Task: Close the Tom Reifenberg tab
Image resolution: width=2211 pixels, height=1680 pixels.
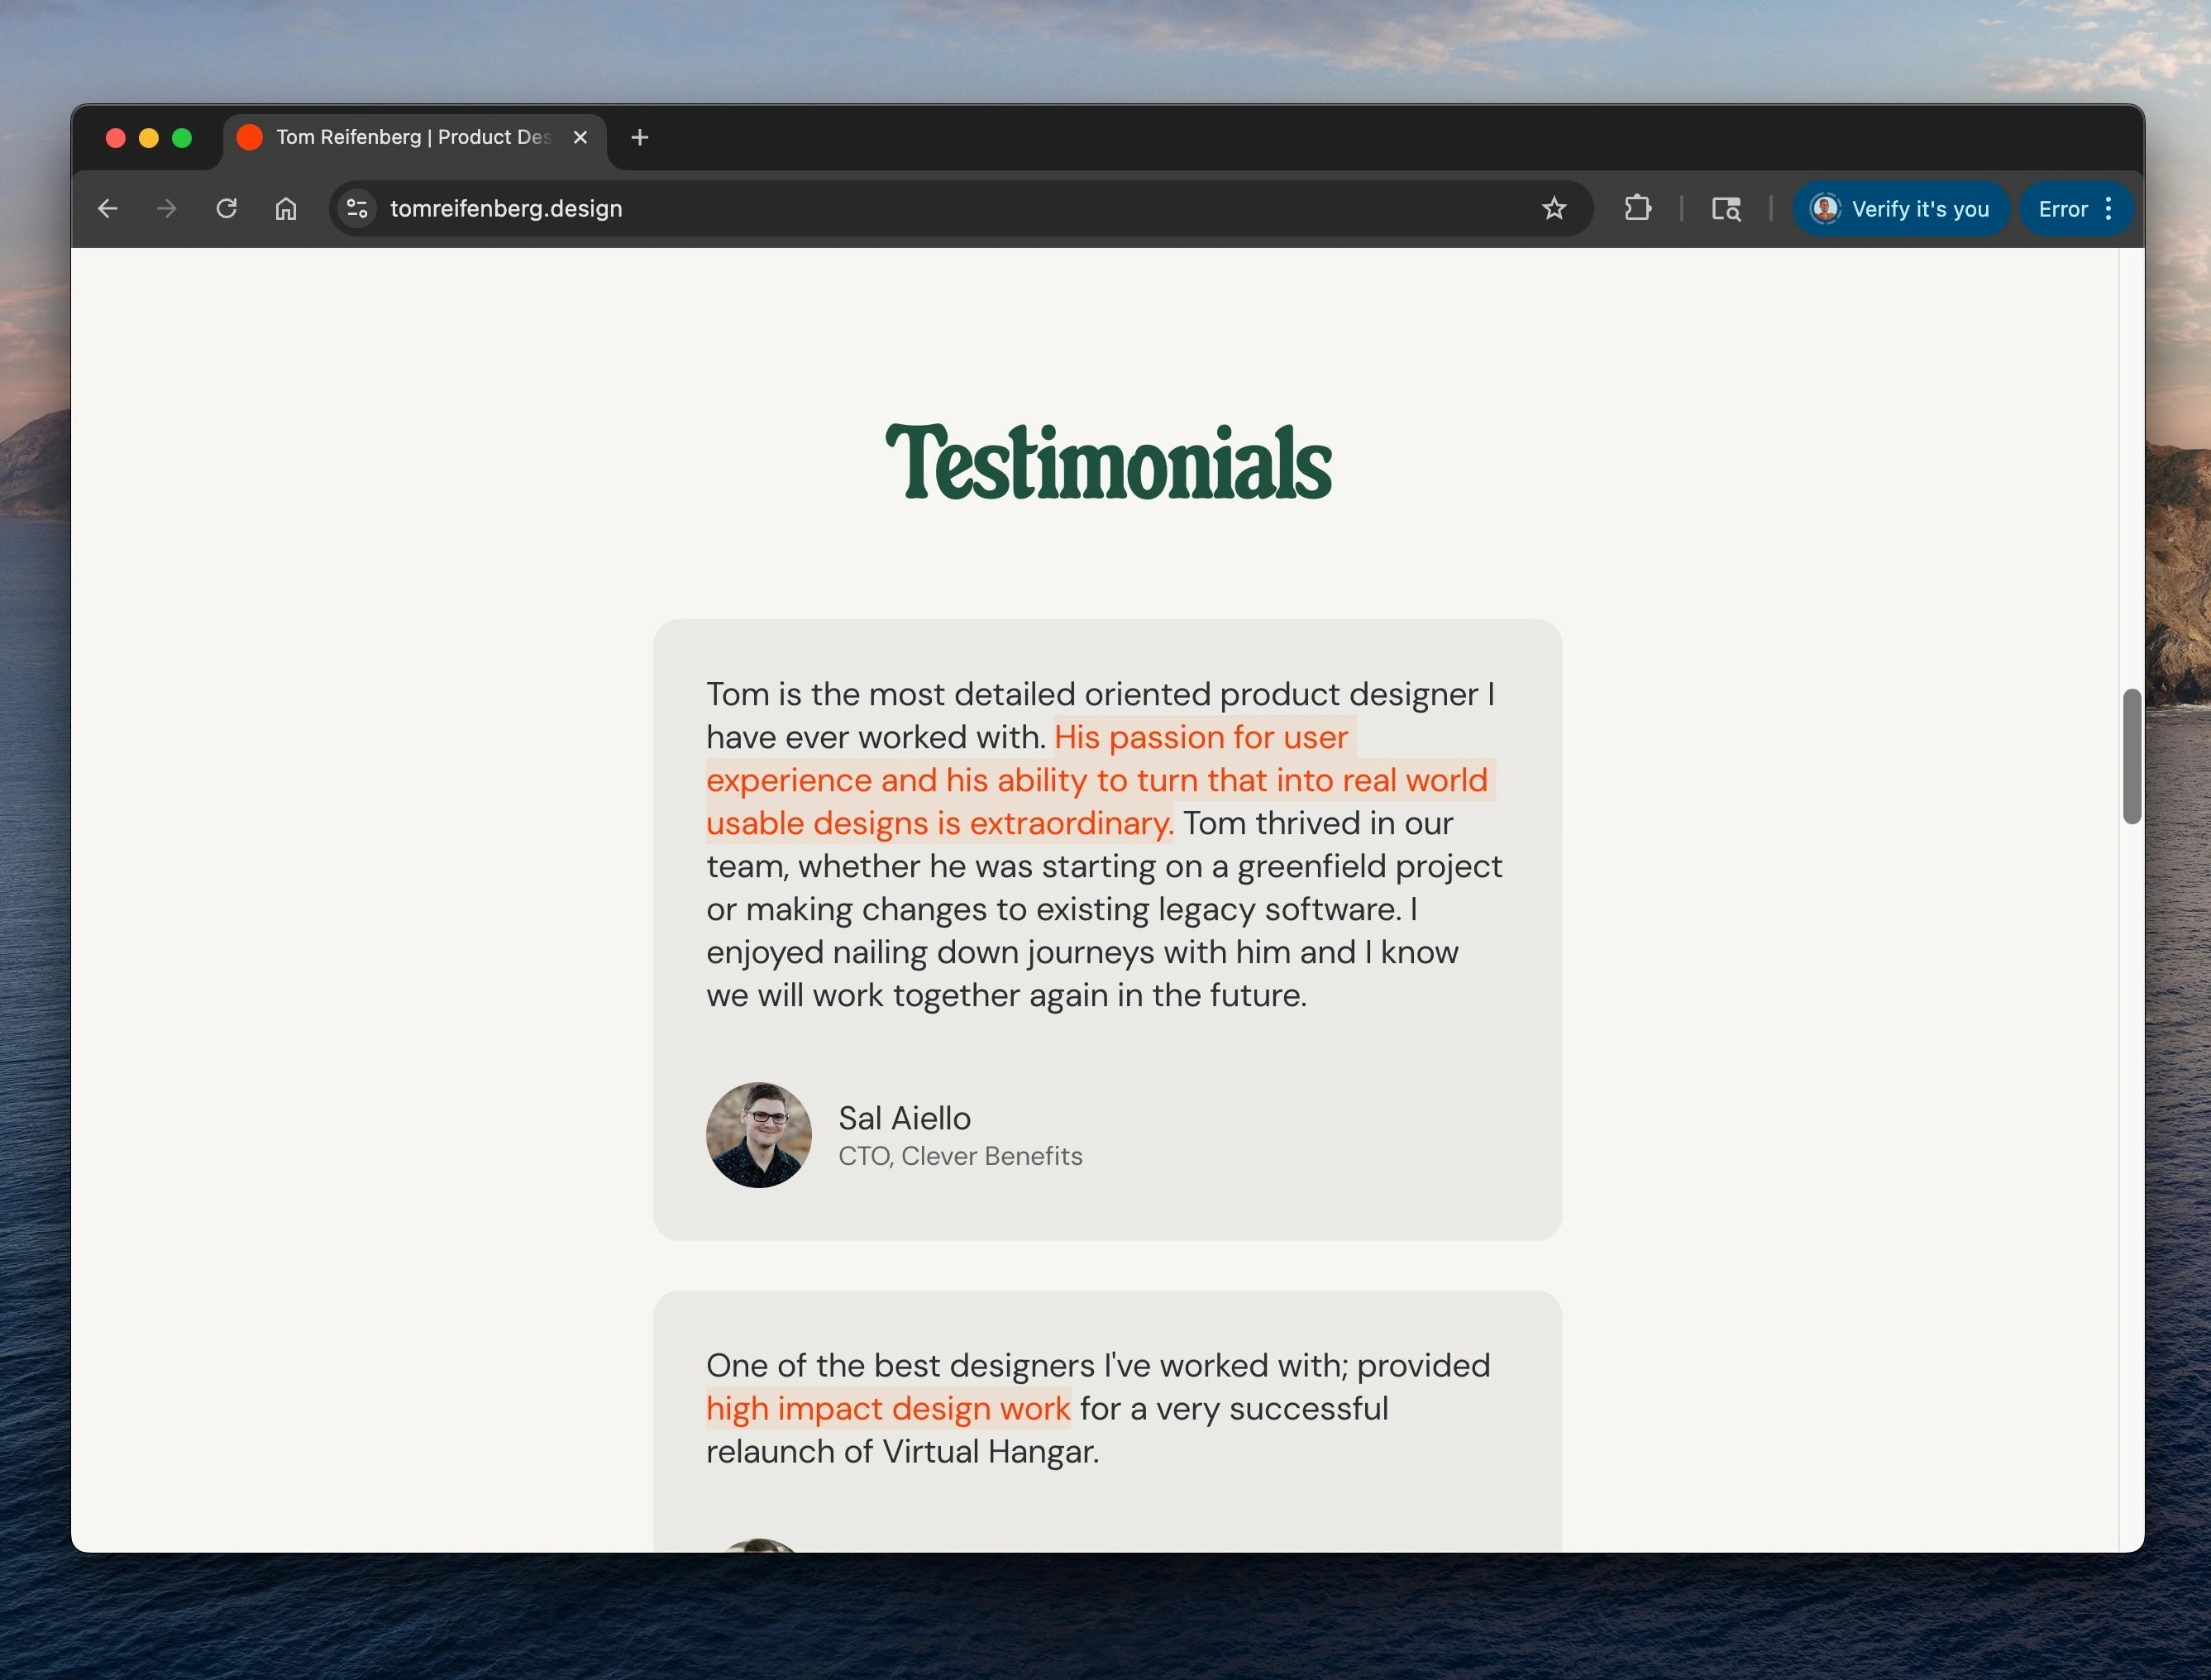Action: coord(580,137)
